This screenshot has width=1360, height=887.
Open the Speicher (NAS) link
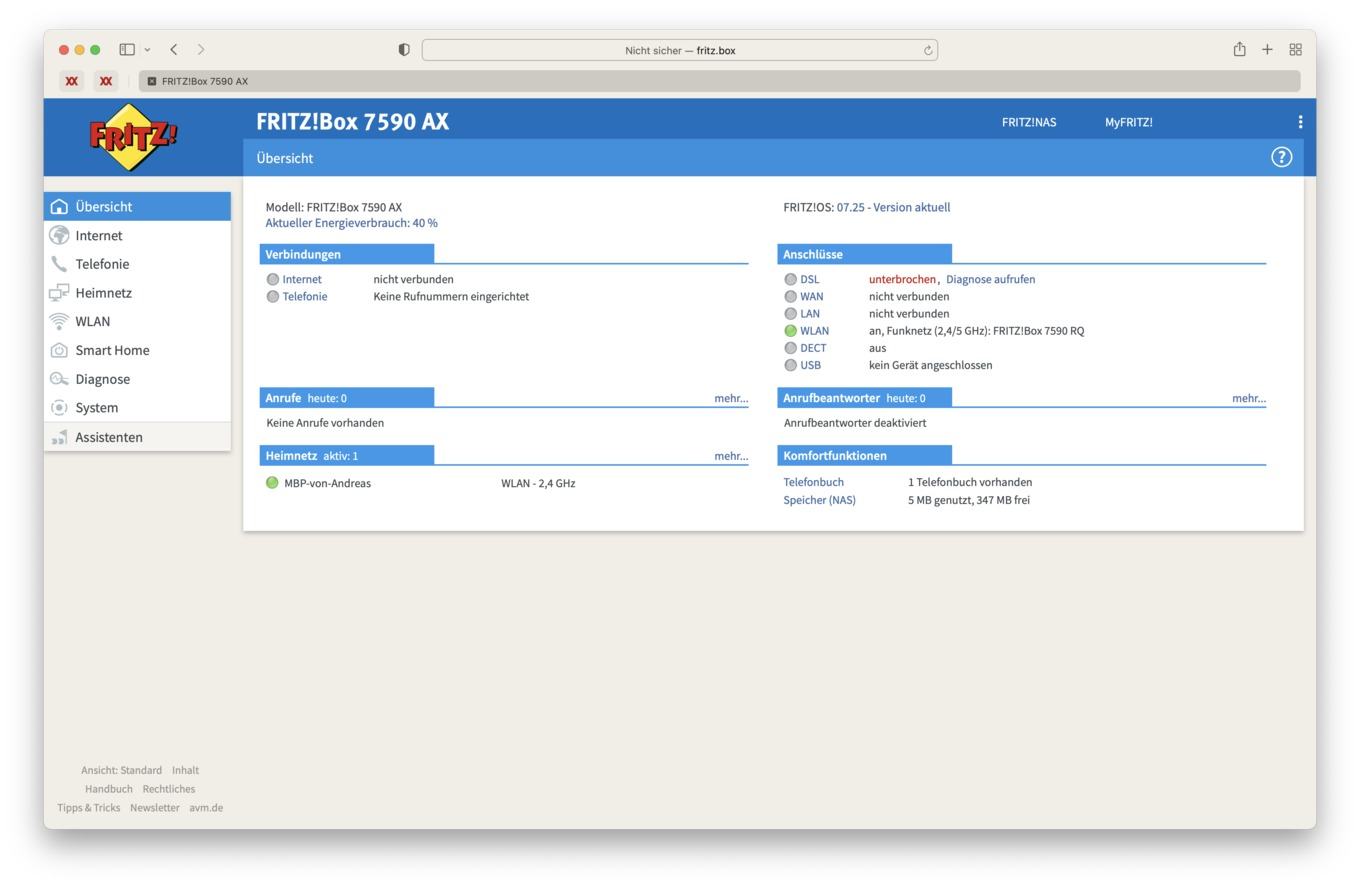tap(819, 500)
